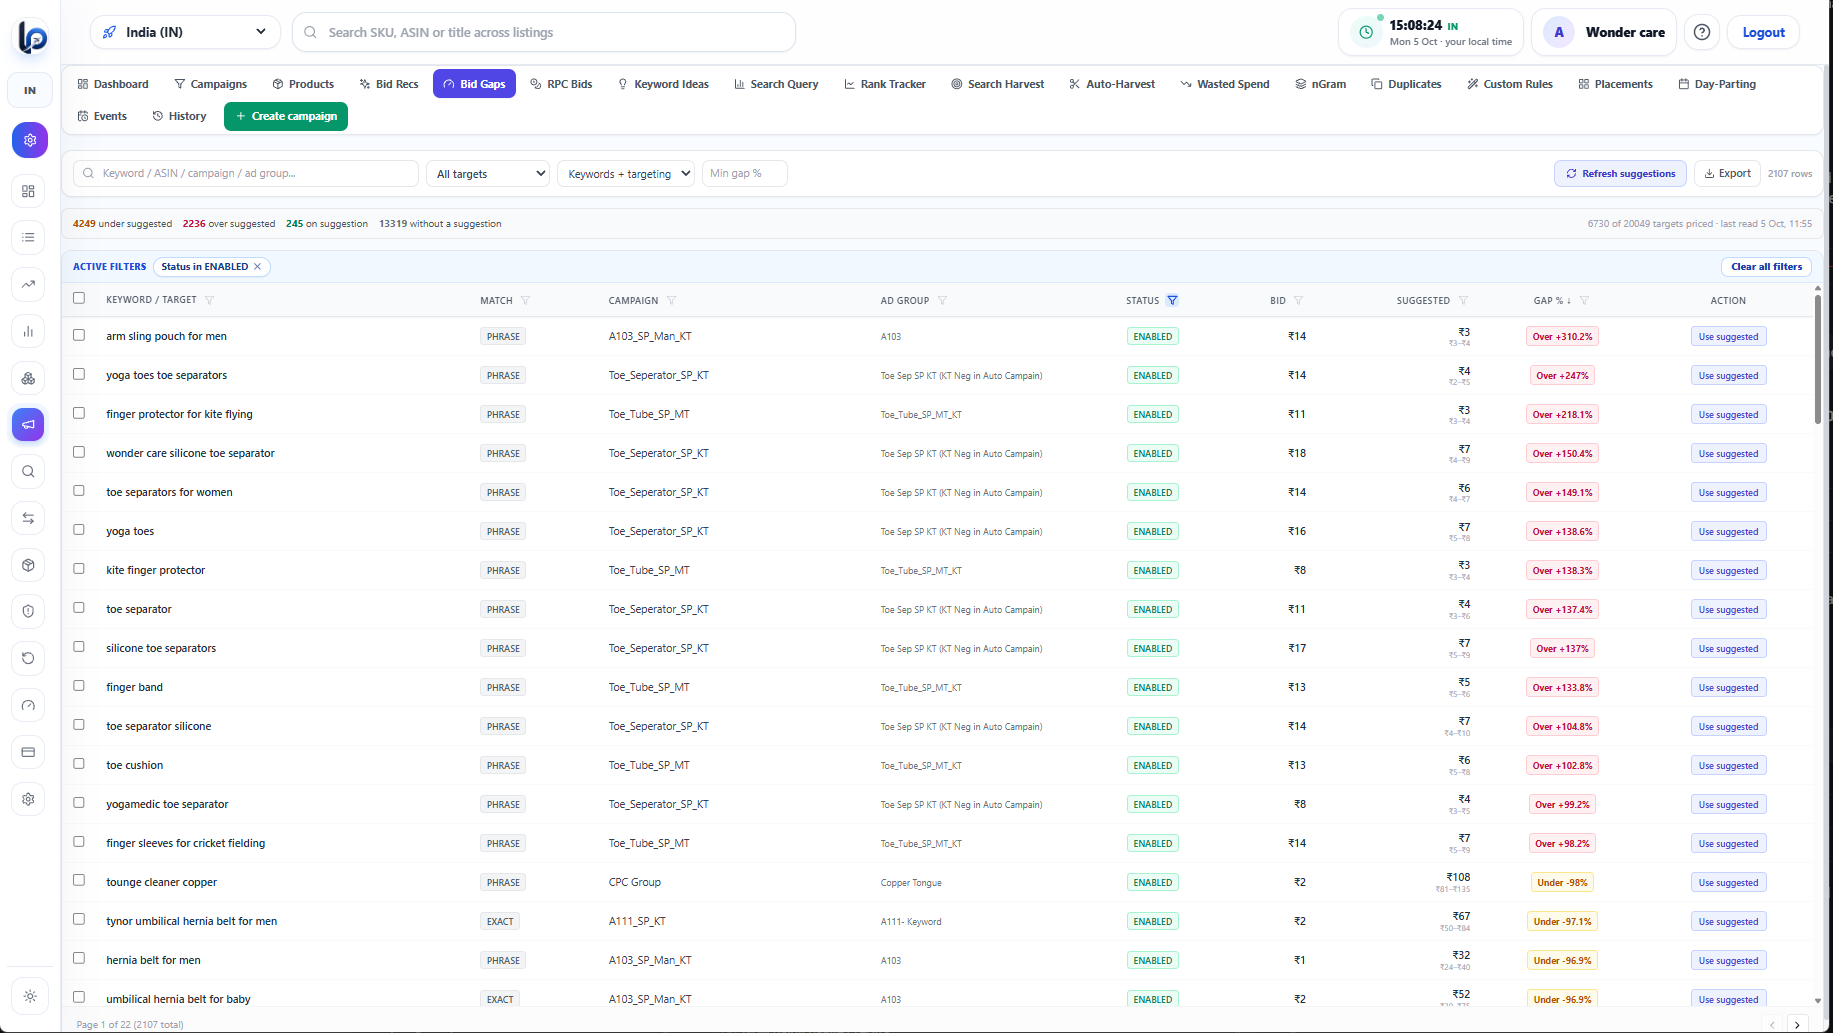Click the Create campaign button
This screenshot has width=1833, height=1033.
click(x=286, y=116)
